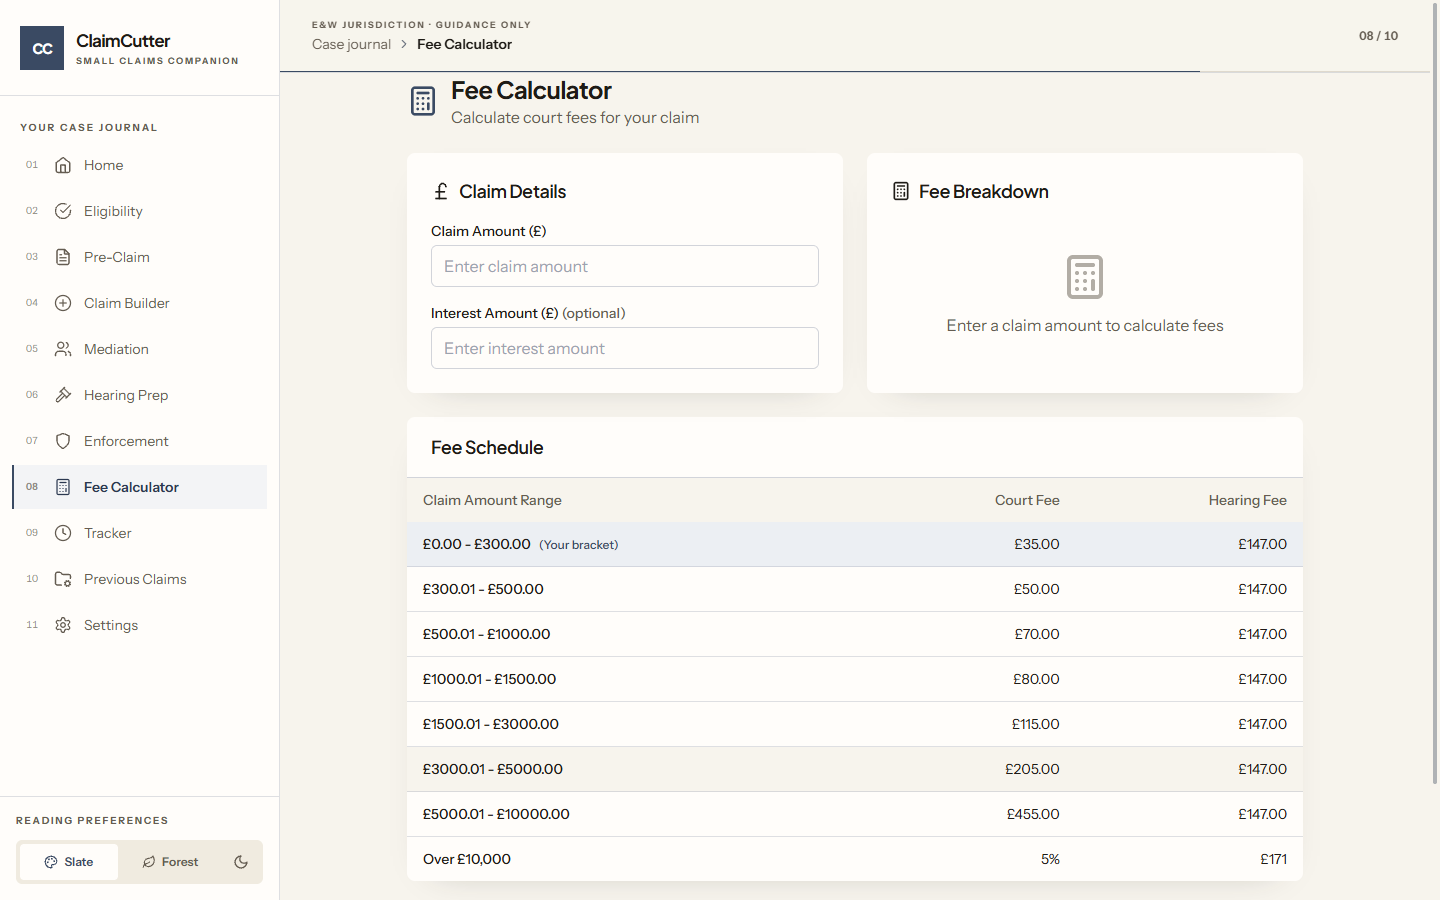The image size is (1440, 900).
Task: Click the calculator icon beside page title
Action: pyautogui.click(x=423, y=101)
